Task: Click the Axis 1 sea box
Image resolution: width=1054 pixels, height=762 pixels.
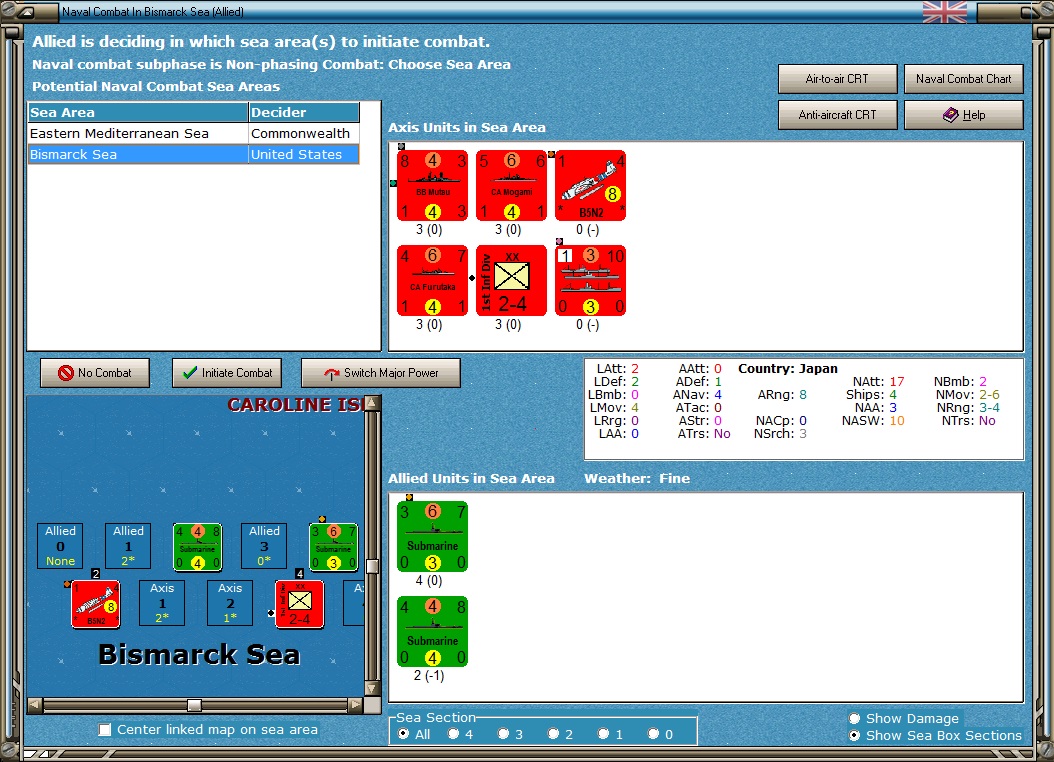Action: click(x=162, y=603)
